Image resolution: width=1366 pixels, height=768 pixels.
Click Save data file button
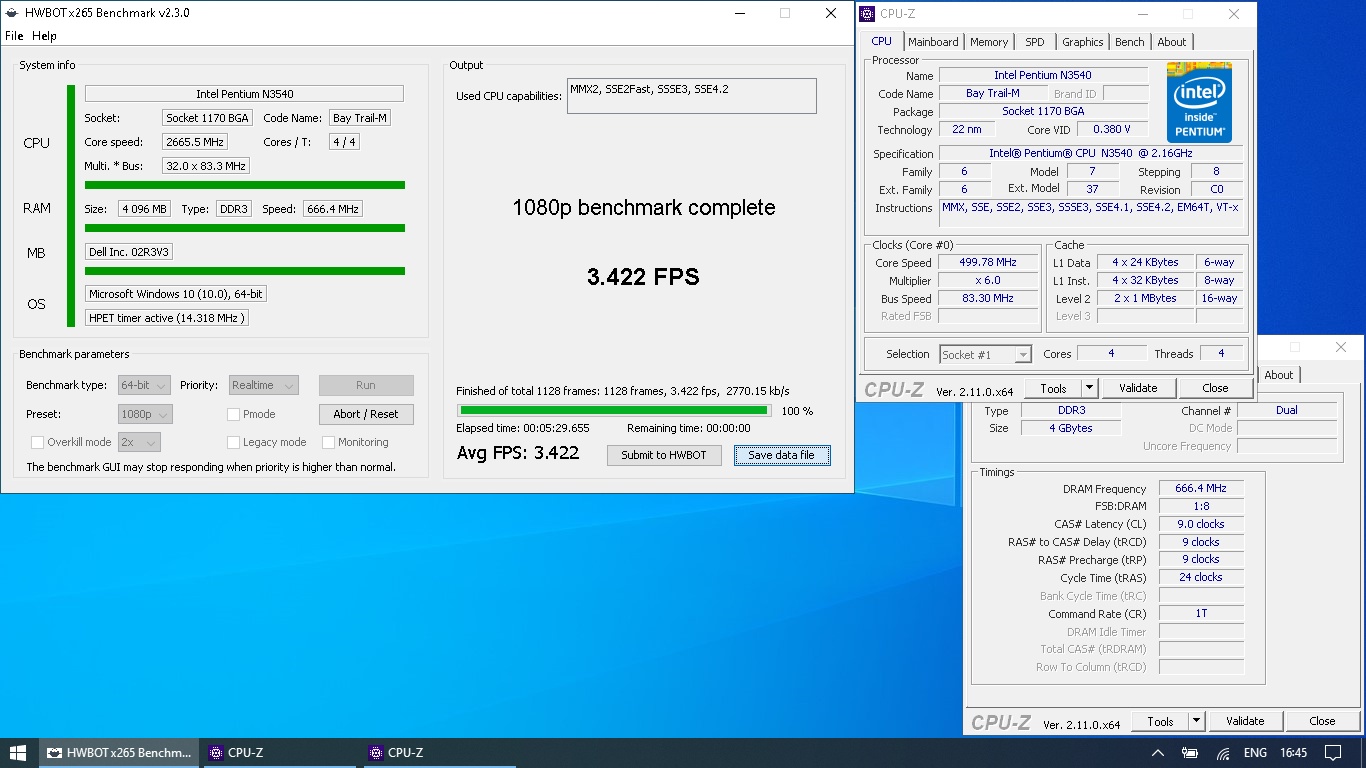point(782,455)
